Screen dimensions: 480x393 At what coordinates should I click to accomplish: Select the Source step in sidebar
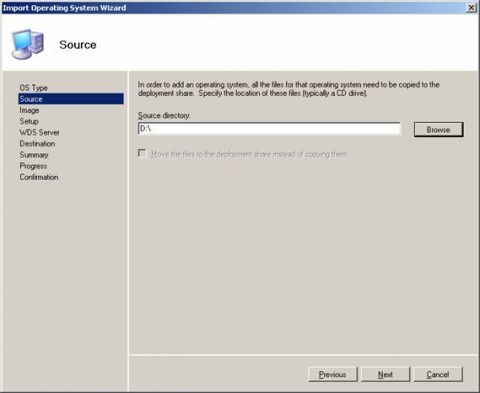click(71, 99)
